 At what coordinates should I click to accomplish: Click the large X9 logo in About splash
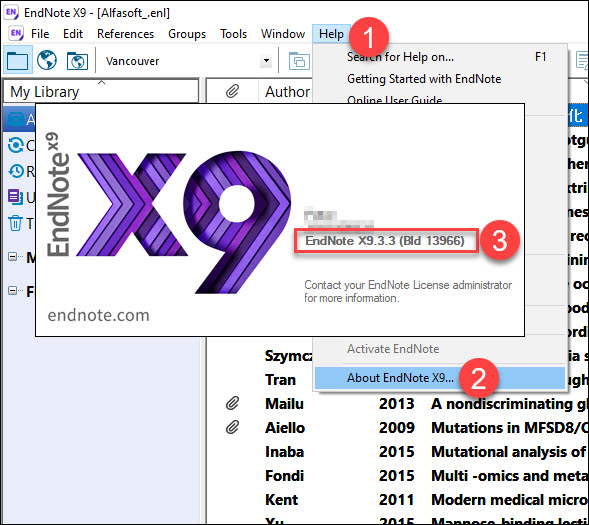[184, 222]
